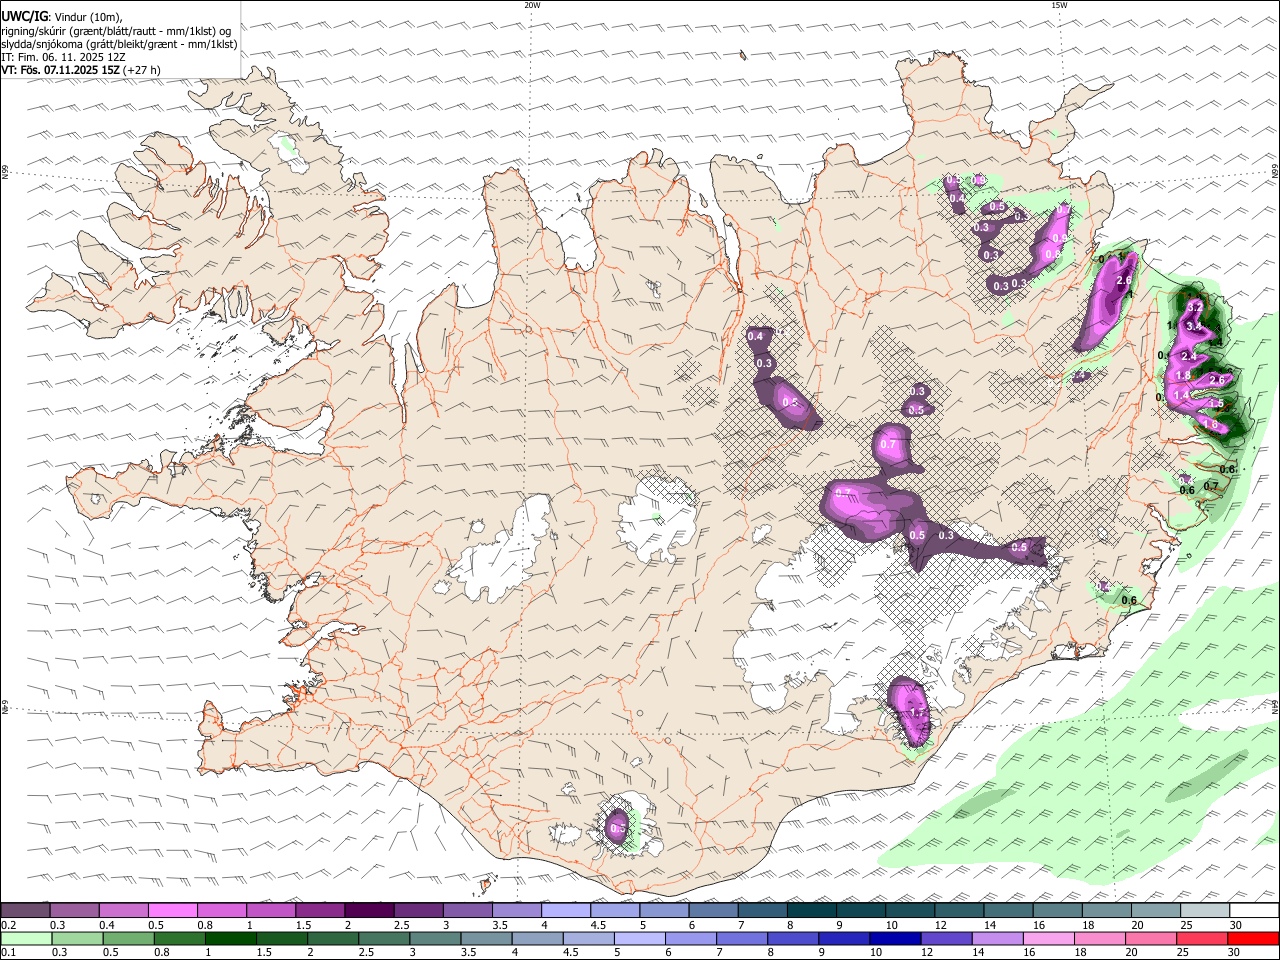The image size is (1280, 960).
Task: Pick the dark teal snow swatch labeled 8
Action: tap(812, 910)
